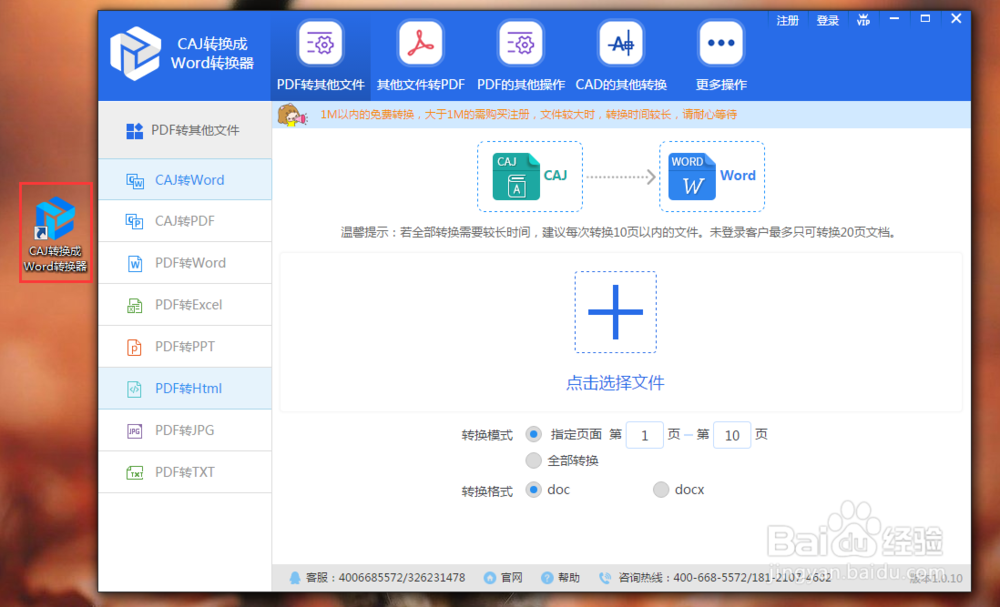
Task: Click the PDF转其他文件 sidebar header
Action: coord(185,131)
